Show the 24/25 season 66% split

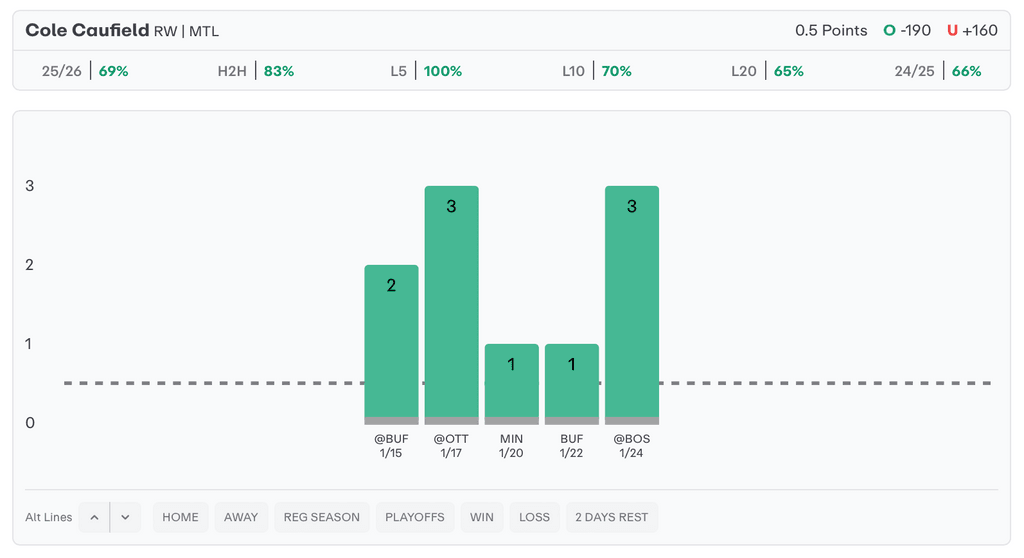[938, 71]
